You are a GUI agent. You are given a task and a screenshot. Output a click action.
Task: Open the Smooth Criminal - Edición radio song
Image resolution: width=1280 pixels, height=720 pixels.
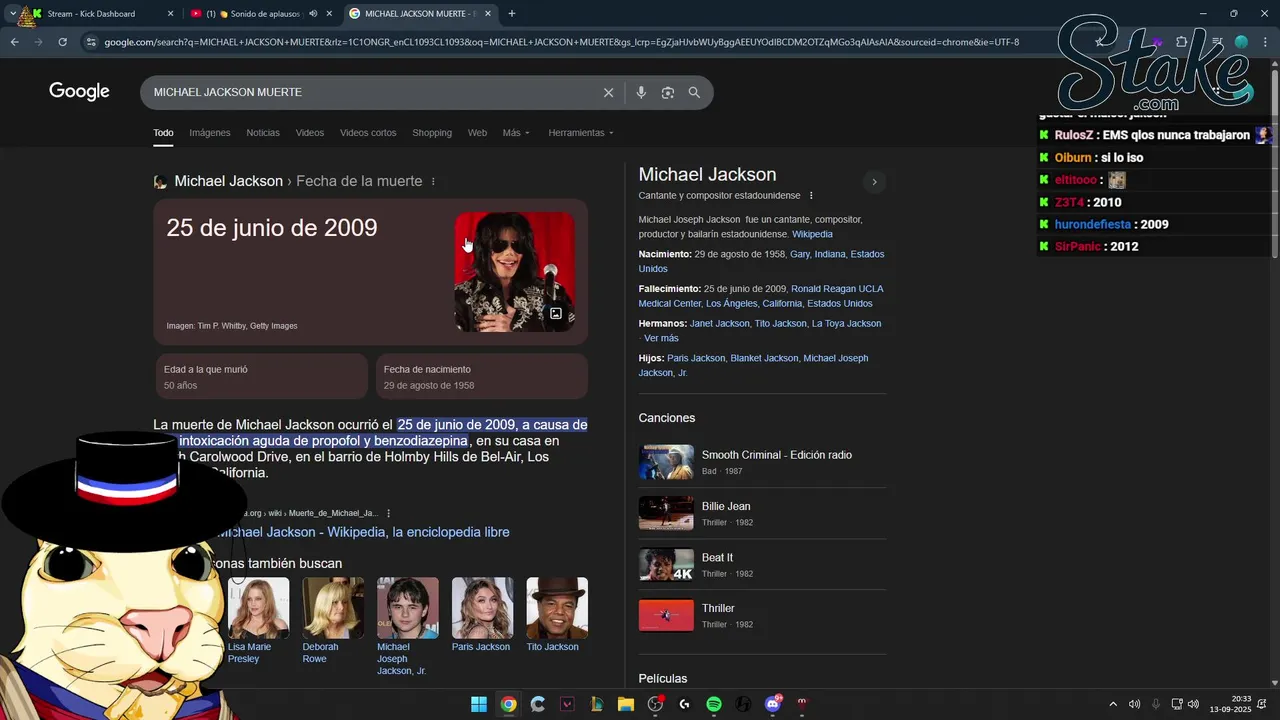762,462
